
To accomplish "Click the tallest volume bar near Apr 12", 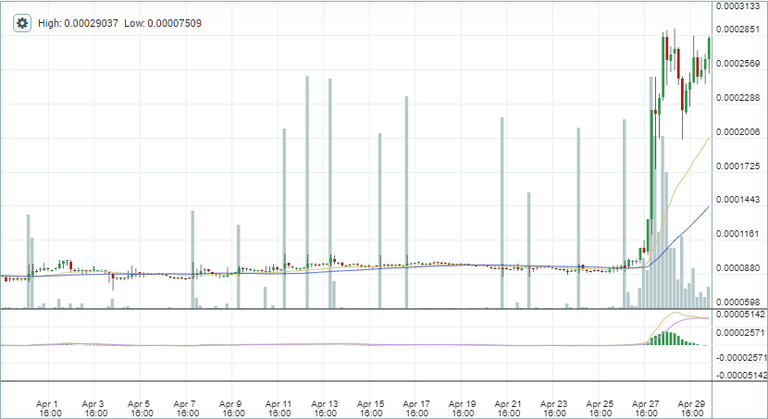I will [307, 190].
